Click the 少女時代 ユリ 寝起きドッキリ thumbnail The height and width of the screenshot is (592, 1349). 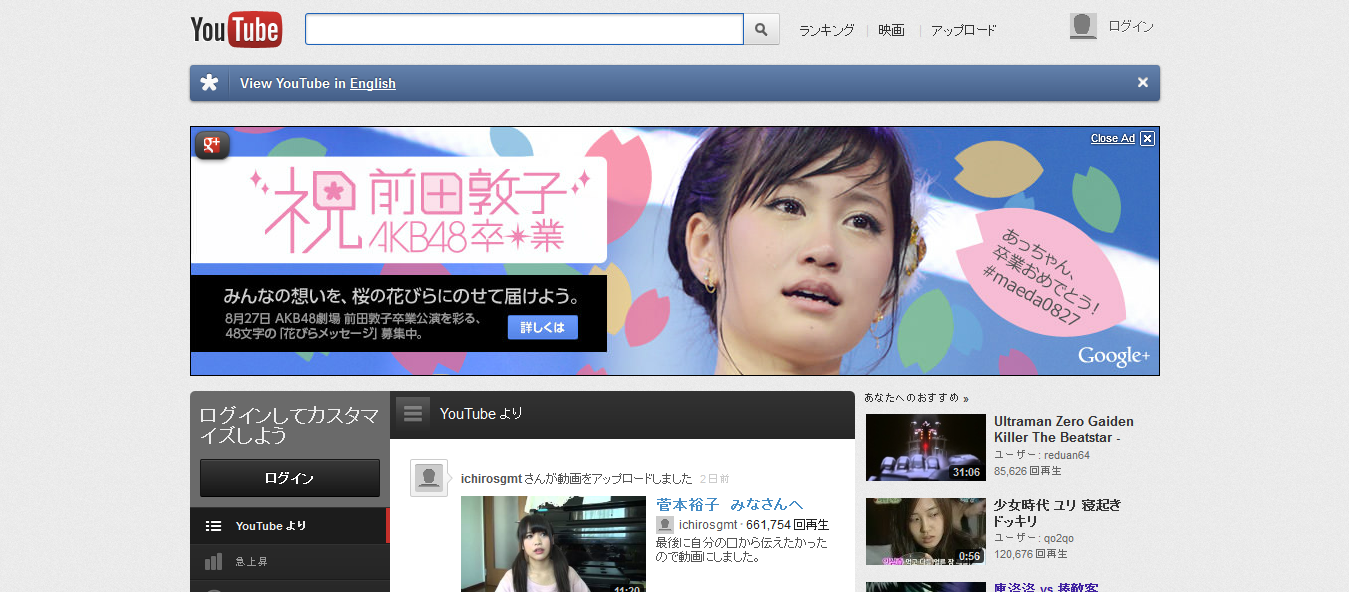(x=925, y=531)
